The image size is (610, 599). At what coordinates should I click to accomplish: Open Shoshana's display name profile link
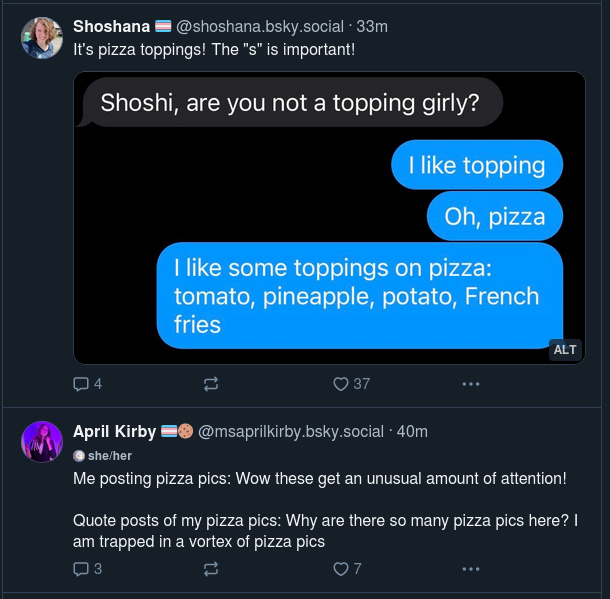[x=111, y=26]
